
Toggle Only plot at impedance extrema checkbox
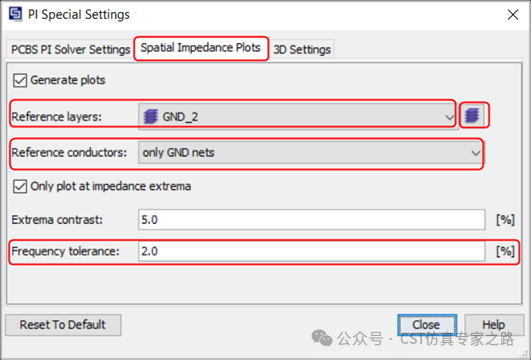point(20,186)
